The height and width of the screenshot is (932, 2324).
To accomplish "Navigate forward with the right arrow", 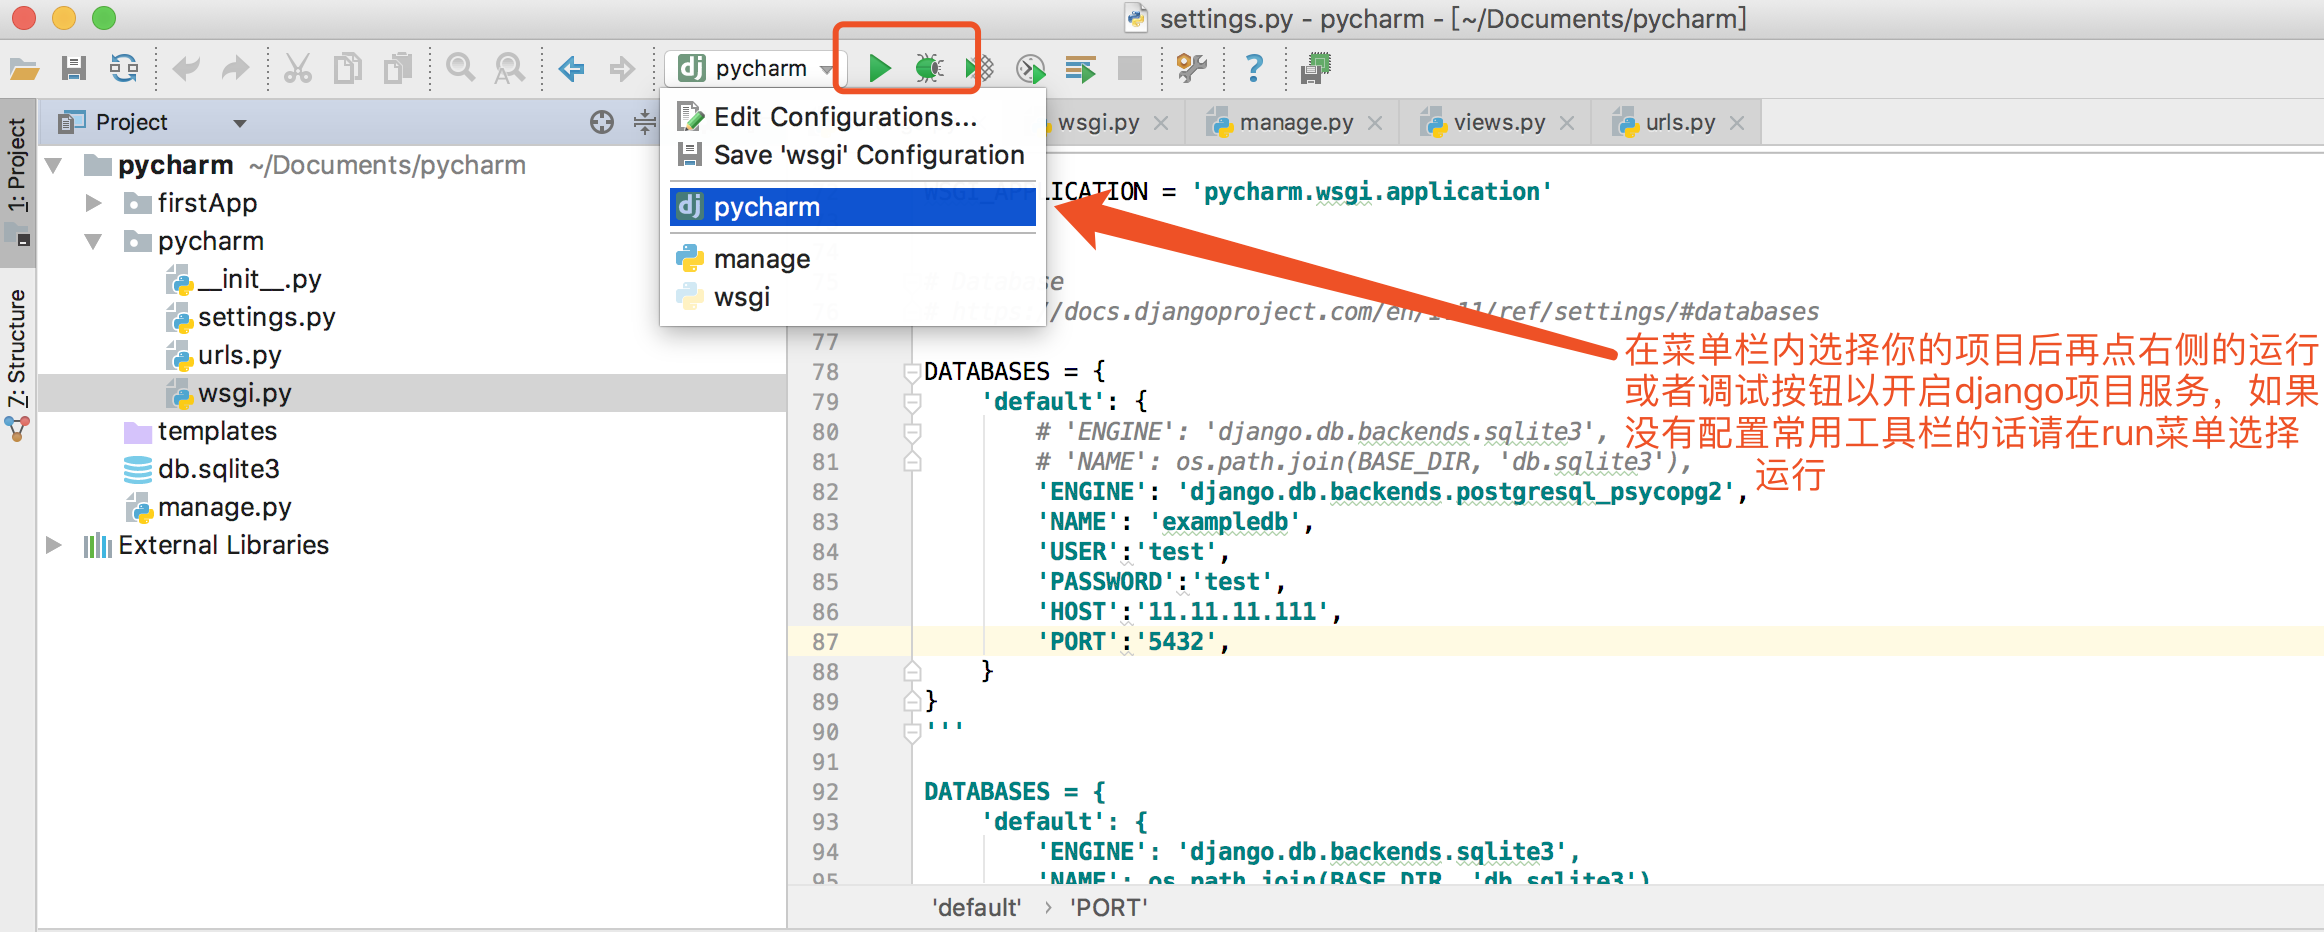I will (x=622, y=68).
